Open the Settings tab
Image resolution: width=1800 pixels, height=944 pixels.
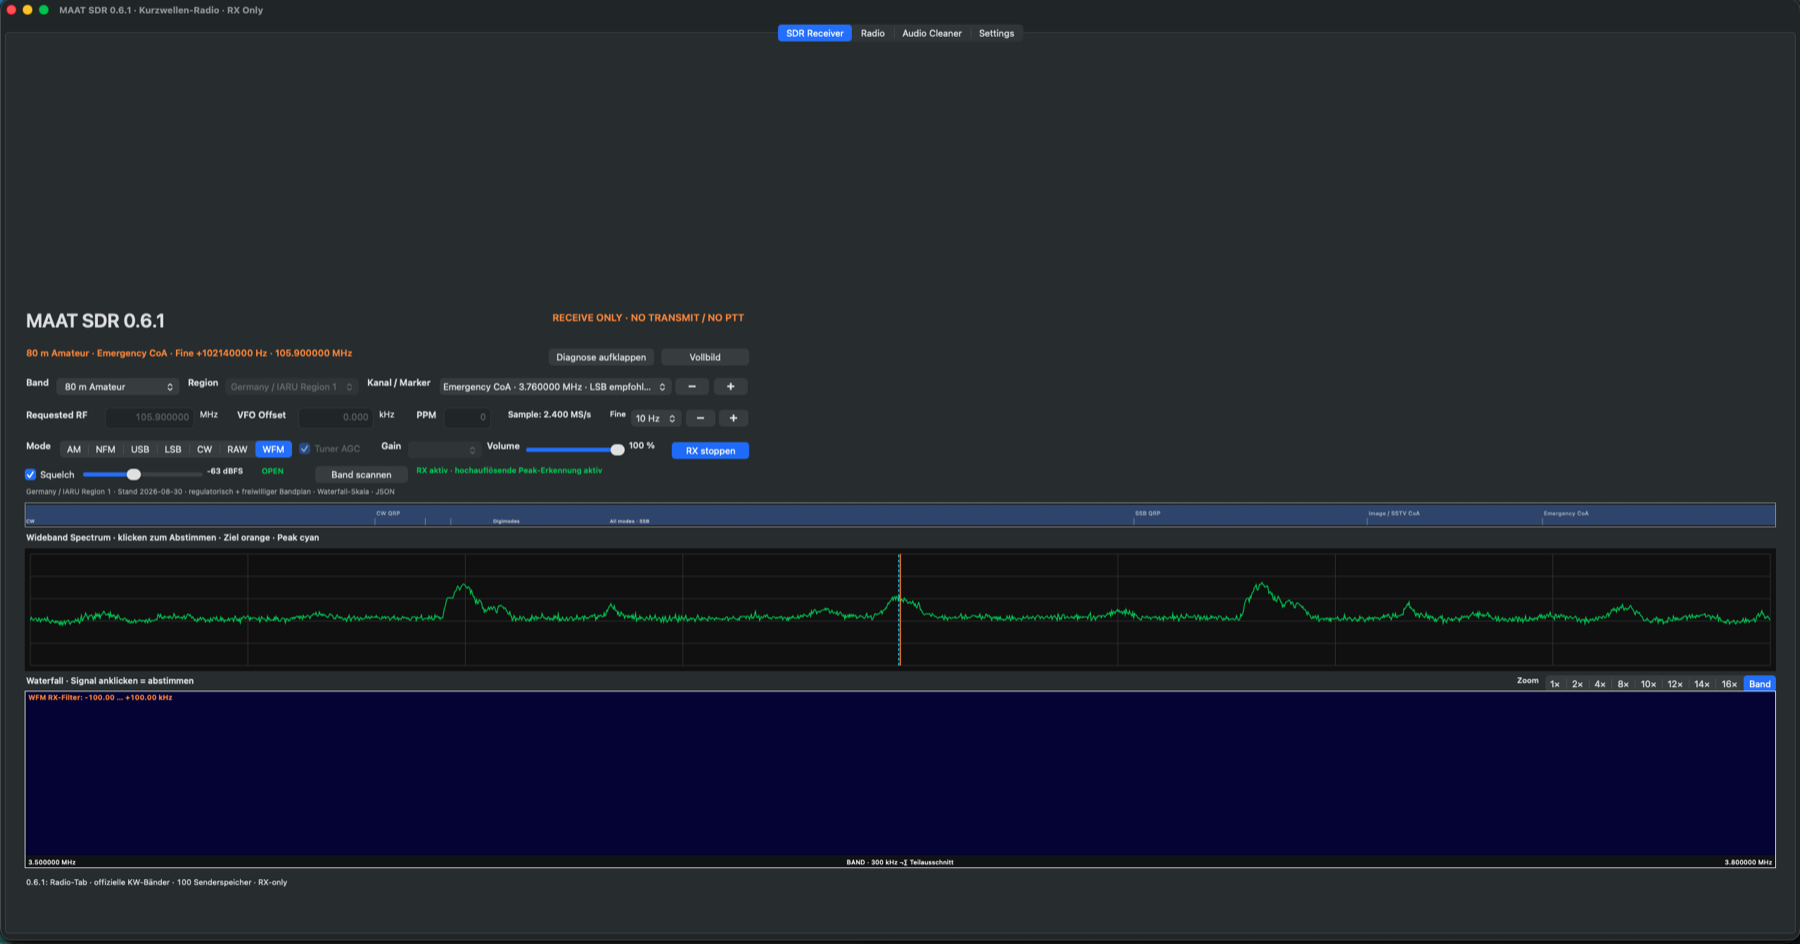(x=996, y=33)
